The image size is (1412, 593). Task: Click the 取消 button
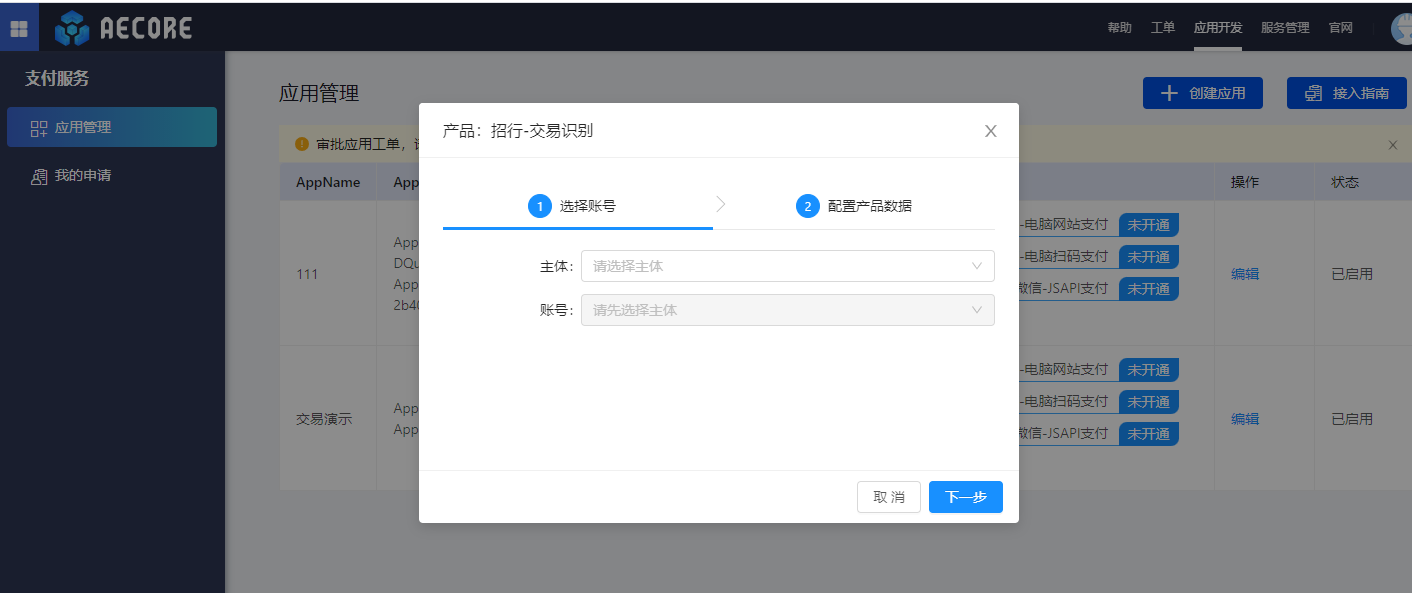pyautogui.click(x=888, y=497)
